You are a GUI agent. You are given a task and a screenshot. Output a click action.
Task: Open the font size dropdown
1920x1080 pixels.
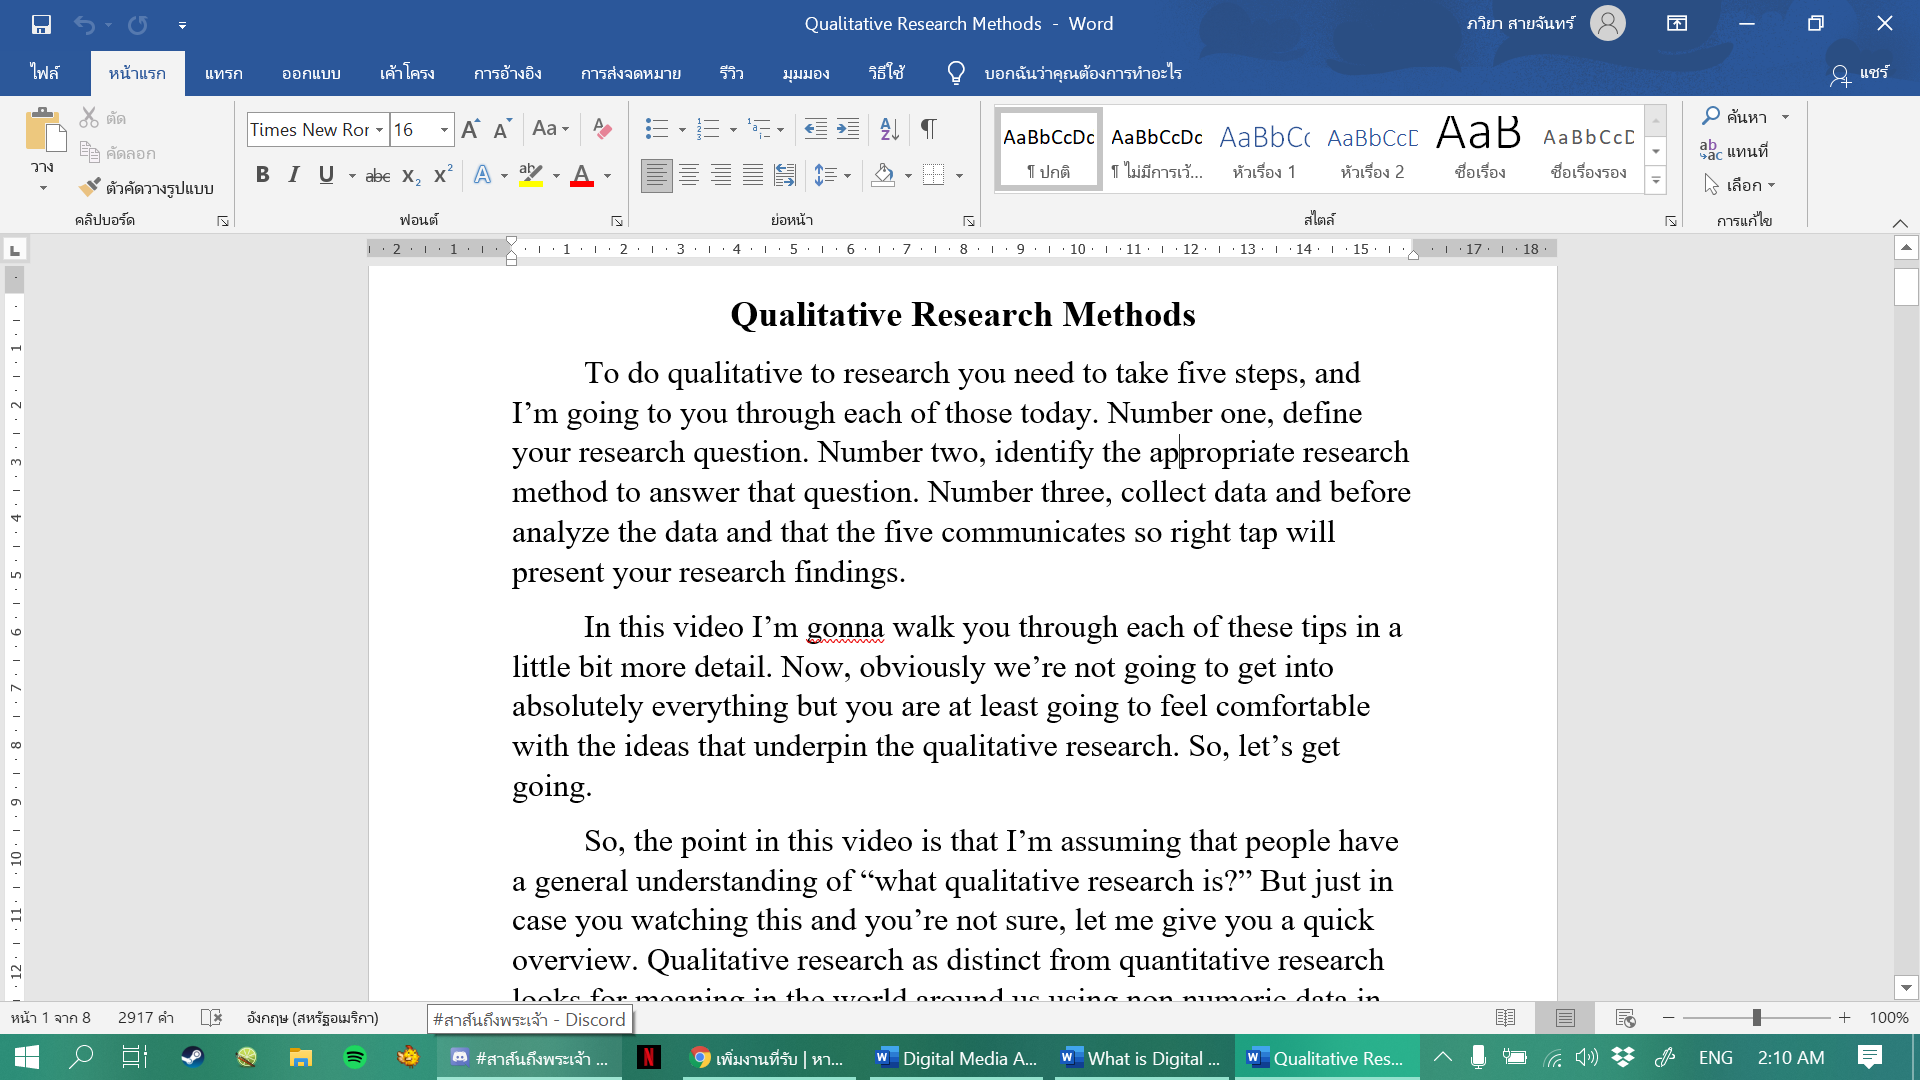[x=444, y=130]
